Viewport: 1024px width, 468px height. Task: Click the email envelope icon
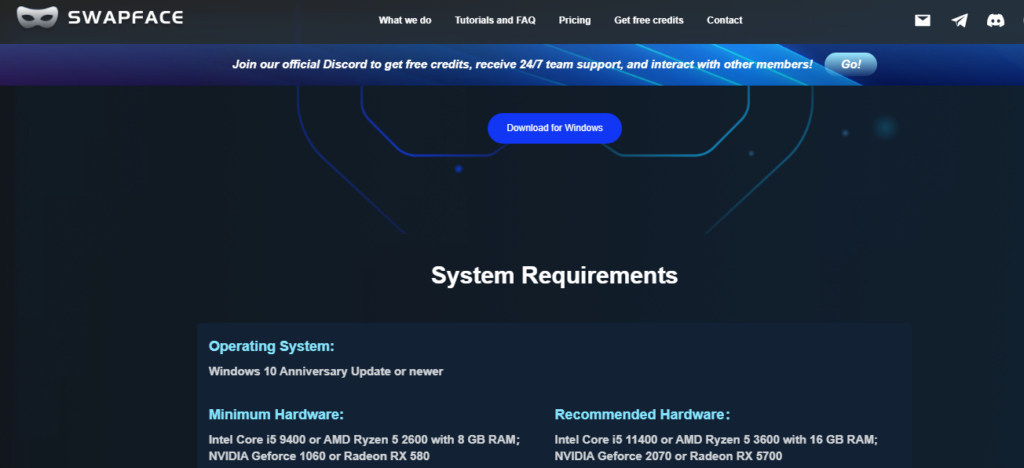[x=922, y=20]
